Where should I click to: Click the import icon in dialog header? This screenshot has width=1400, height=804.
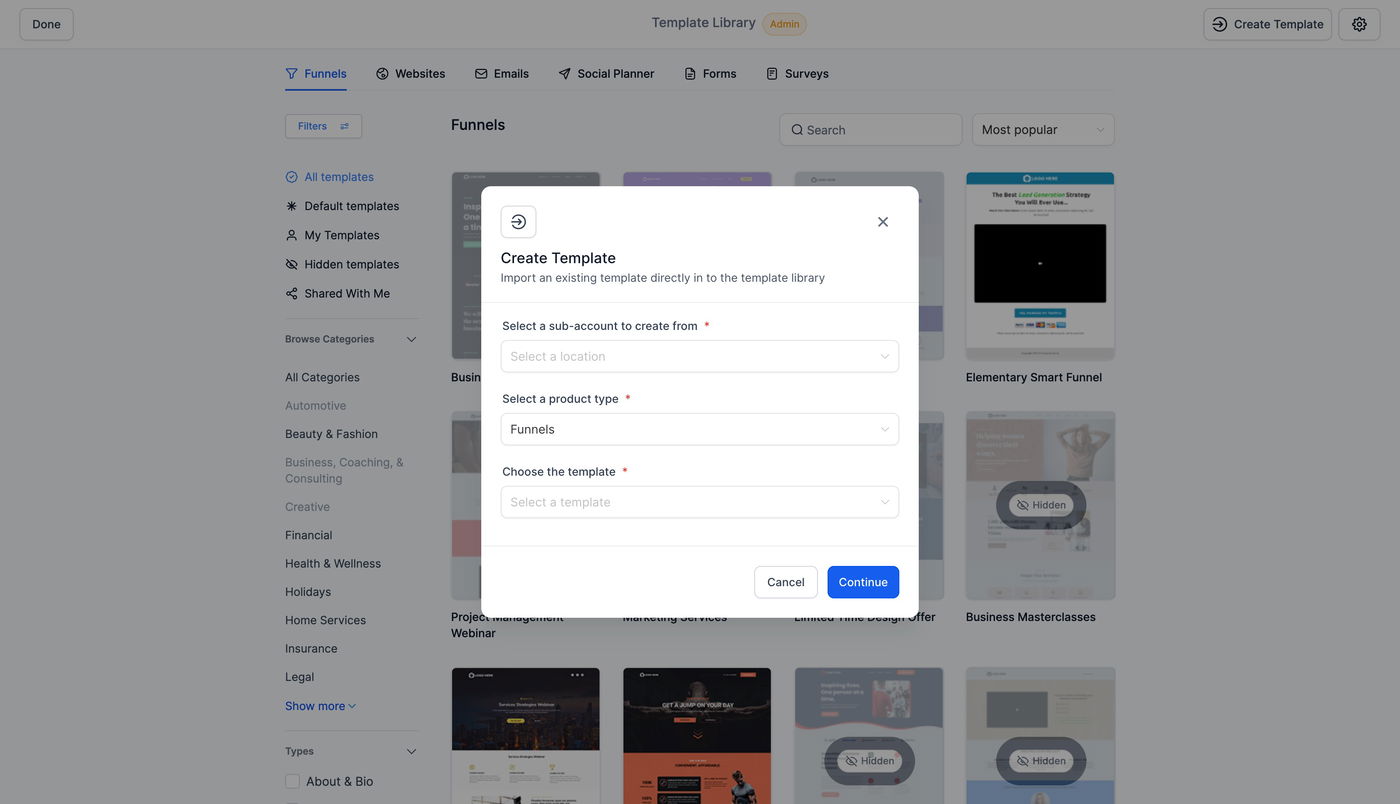coord(518,222)
